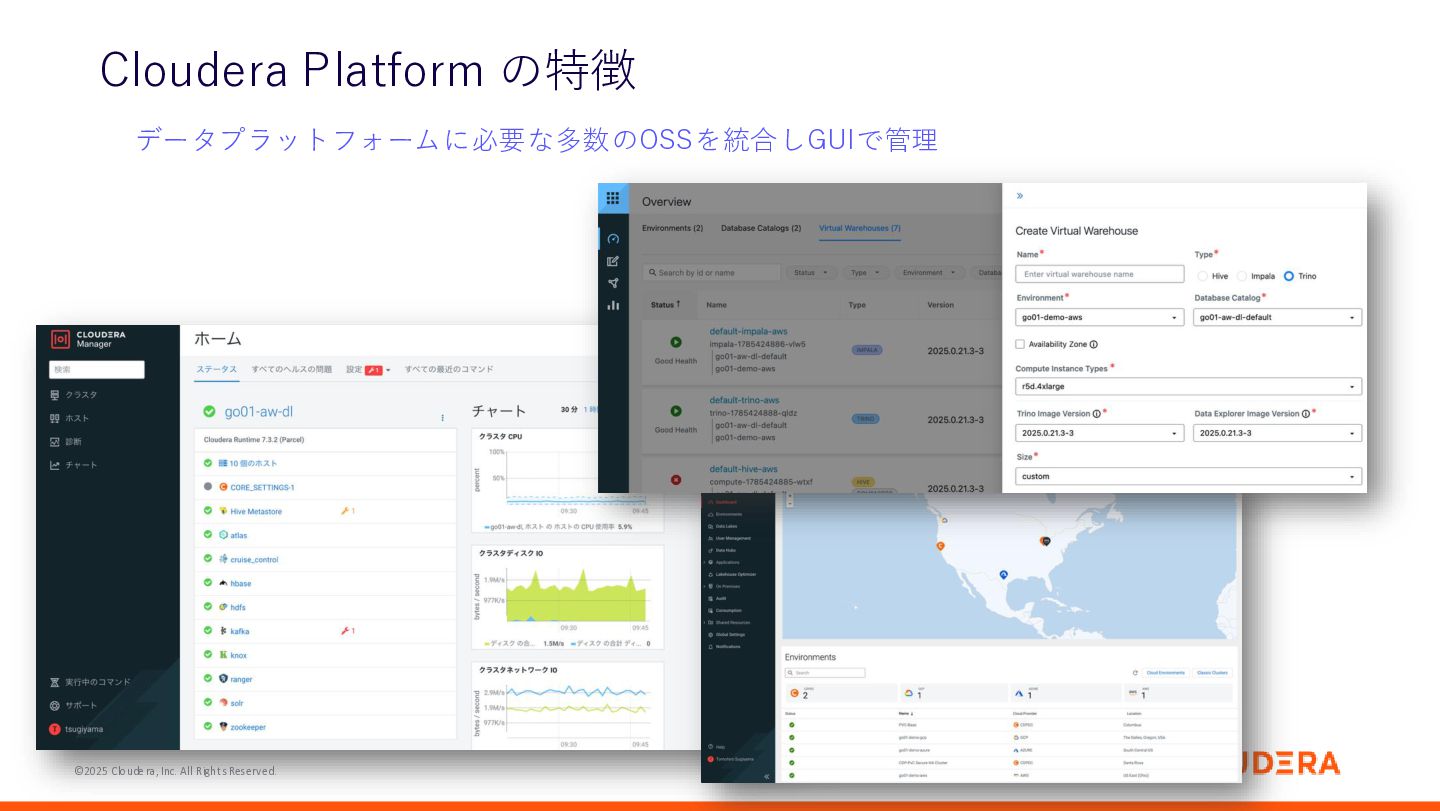The image size is (1440, 811).
Task: Open the Size dropdown showing custom
Action: point(1188,476)
